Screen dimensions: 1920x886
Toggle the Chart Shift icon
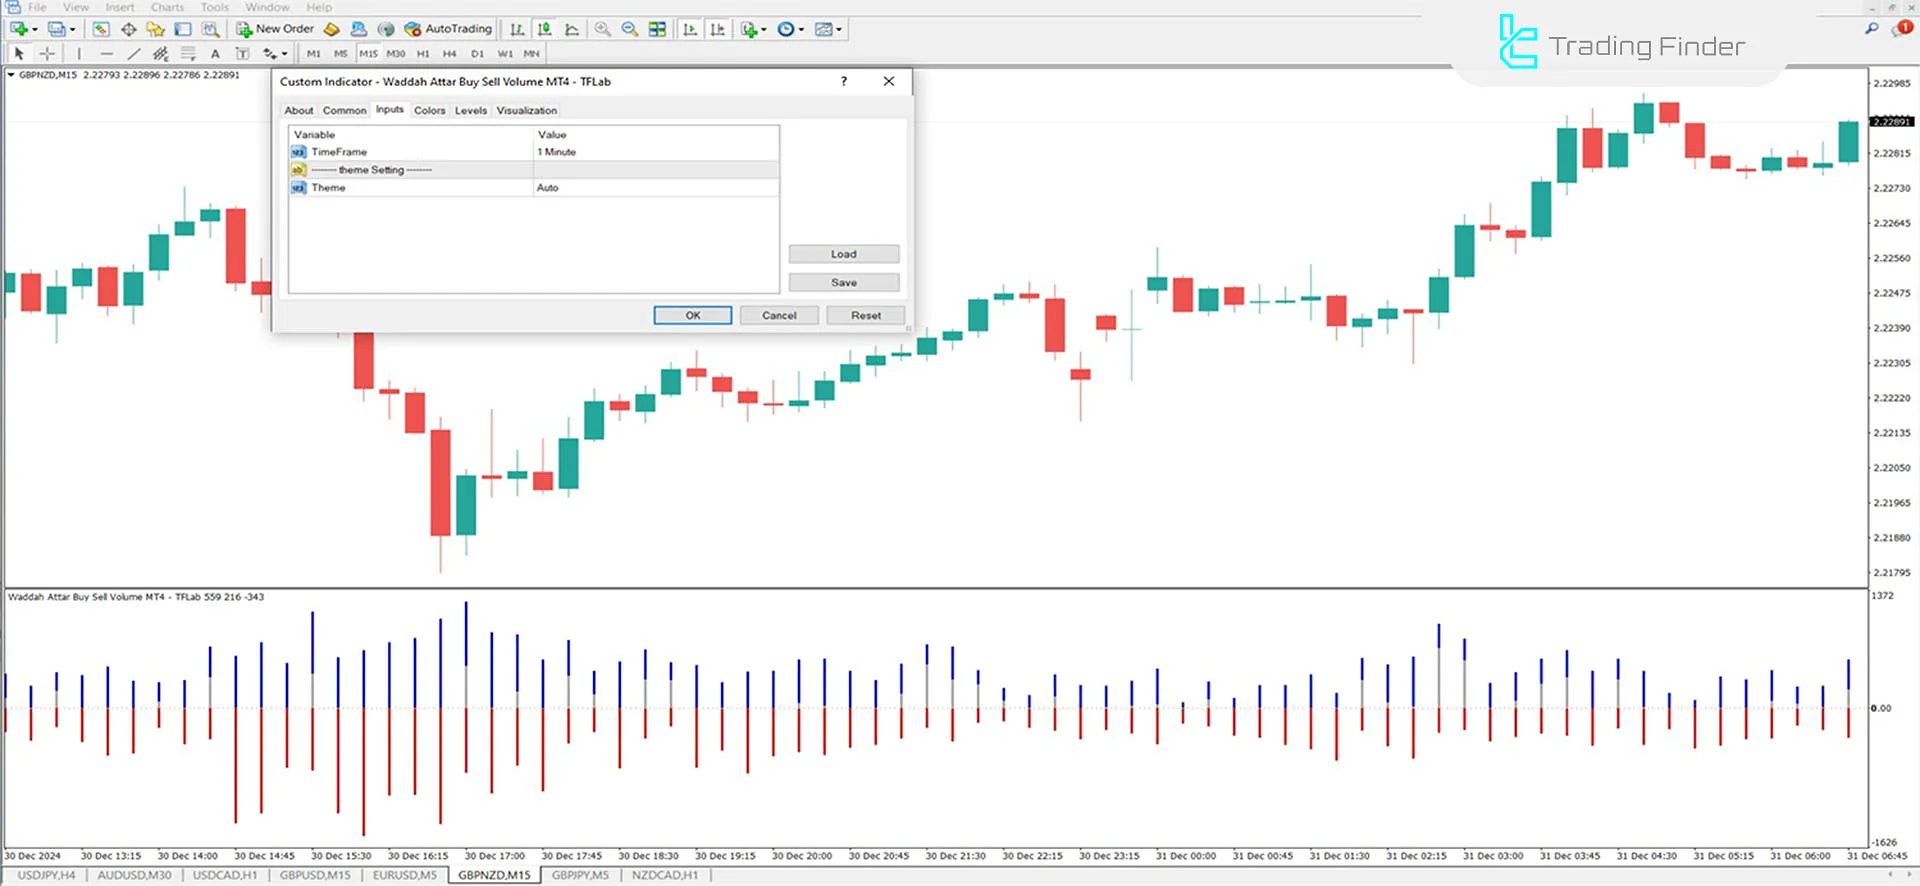click(717, 29)
